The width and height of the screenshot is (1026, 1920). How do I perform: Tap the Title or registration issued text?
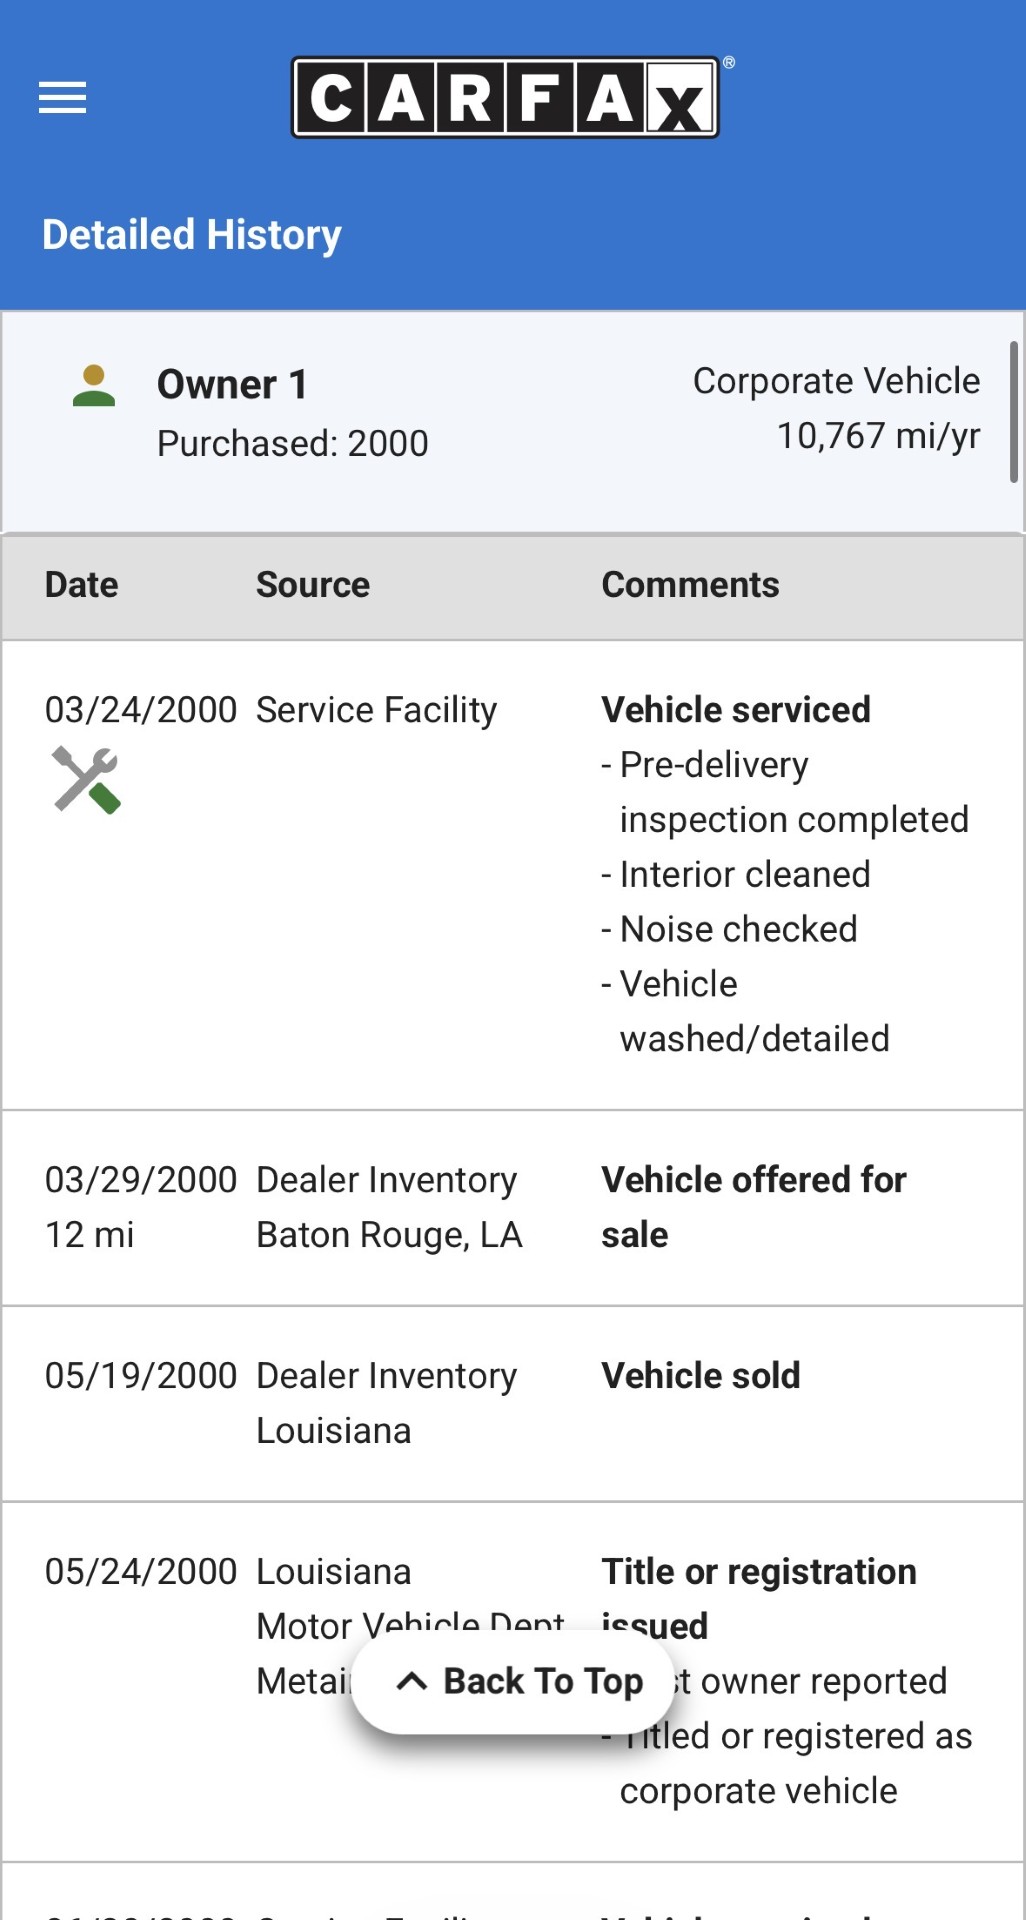[758, 1572]
